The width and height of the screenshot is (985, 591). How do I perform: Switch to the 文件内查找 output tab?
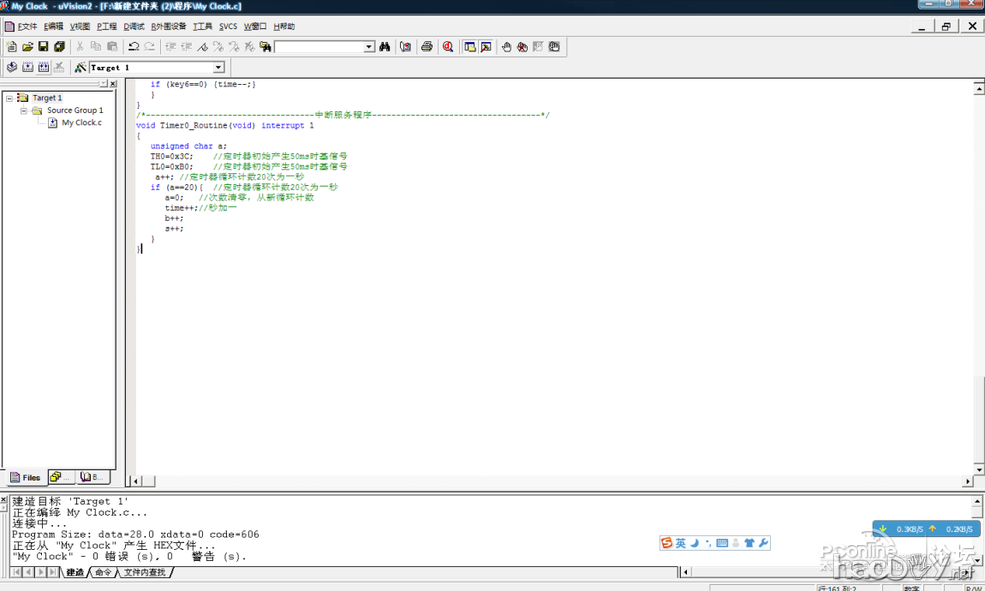pos(146,573)
